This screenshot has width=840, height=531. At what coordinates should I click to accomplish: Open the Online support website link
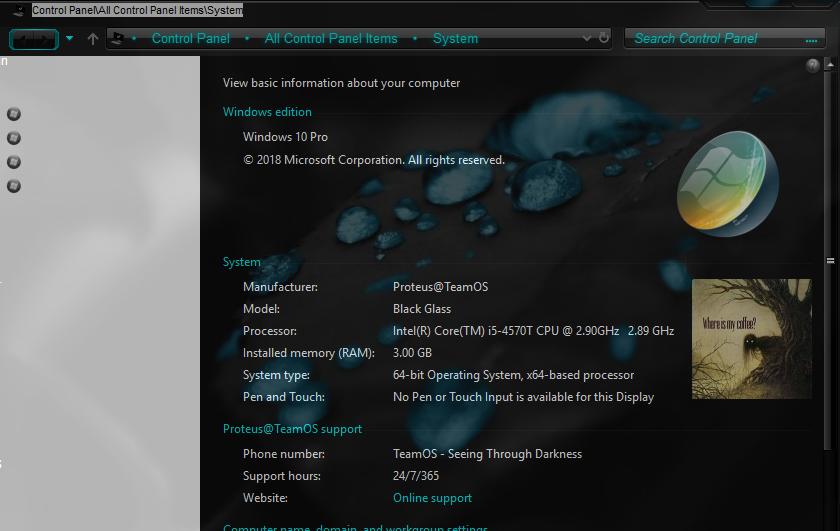click(432, 498)
